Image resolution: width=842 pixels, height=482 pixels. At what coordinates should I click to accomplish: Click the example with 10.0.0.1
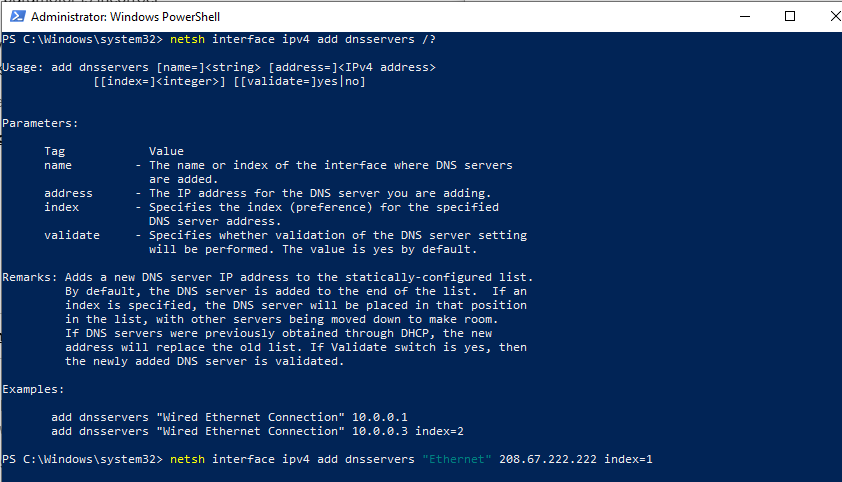[x=229, y=417]
